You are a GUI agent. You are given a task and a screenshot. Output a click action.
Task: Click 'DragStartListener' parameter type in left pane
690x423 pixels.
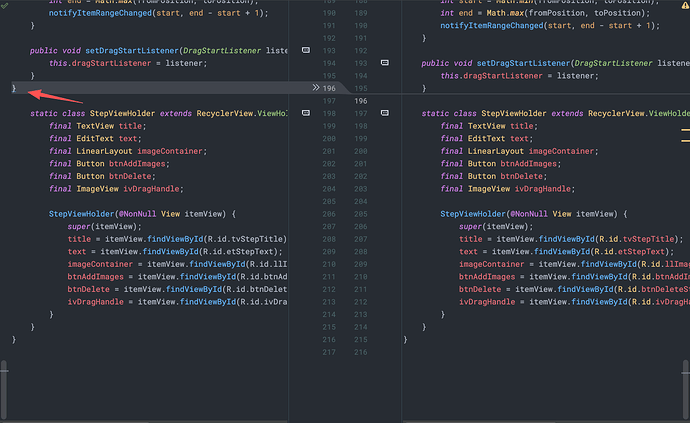[x=222, y=51]
